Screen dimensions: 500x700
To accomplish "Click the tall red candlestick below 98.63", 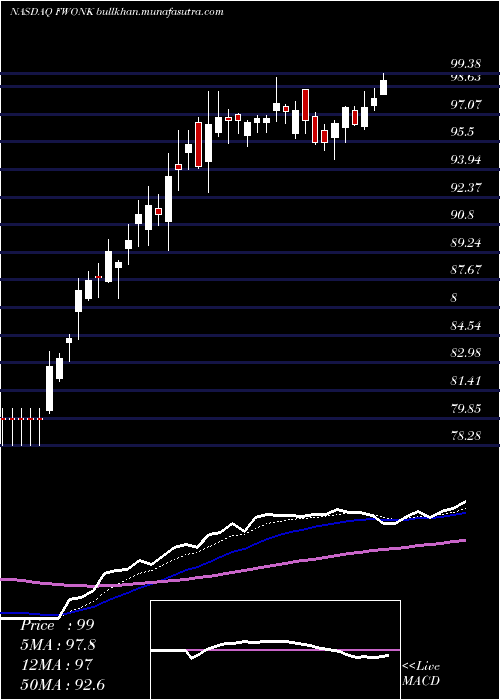I will (x=305, y=105).
